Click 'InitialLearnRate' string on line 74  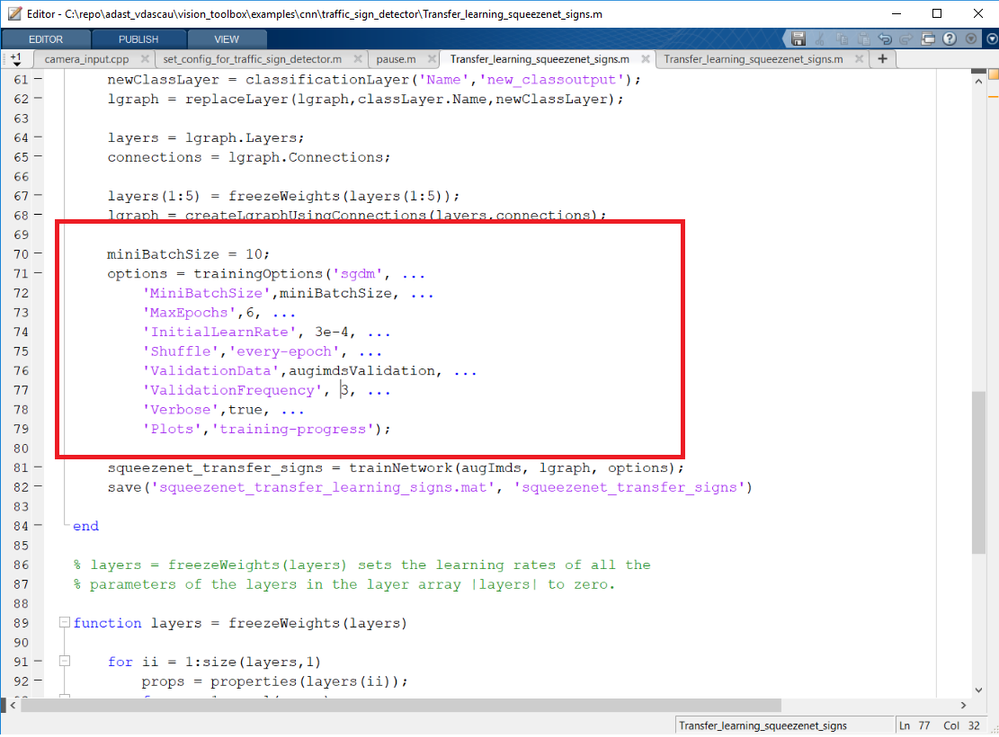click(219, 332)
